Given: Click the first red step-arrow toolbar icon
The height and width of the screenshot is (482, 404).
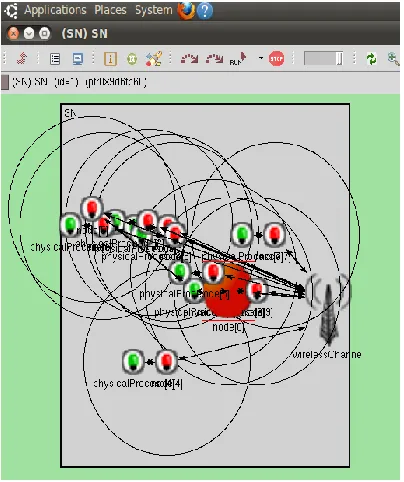Looking at the screenshot, I should [189, 59].
